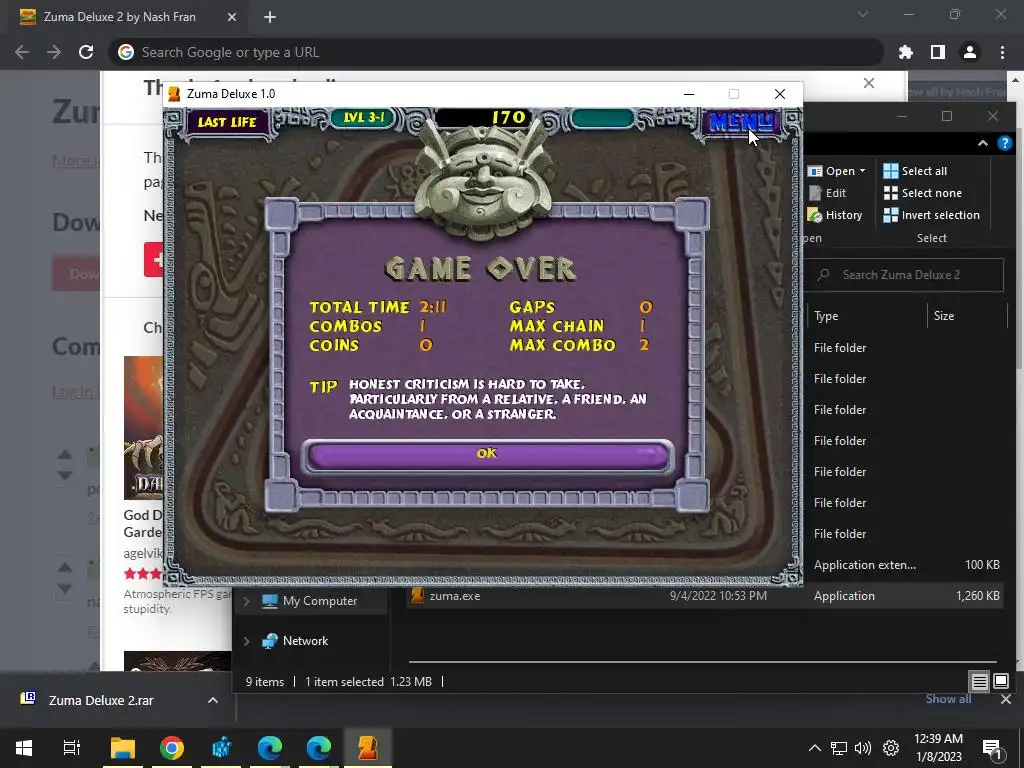The image size is (1024, 768).
Task: Switch to Zuma game taskbar icon
Action: [x=368, y=748]
